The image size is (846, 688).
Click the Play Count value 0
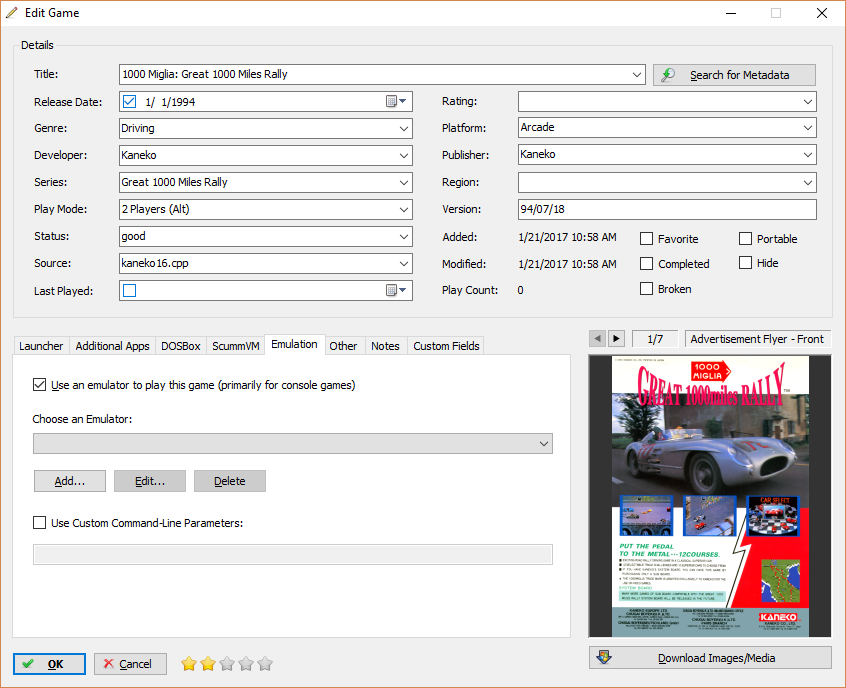pos(520,290)
